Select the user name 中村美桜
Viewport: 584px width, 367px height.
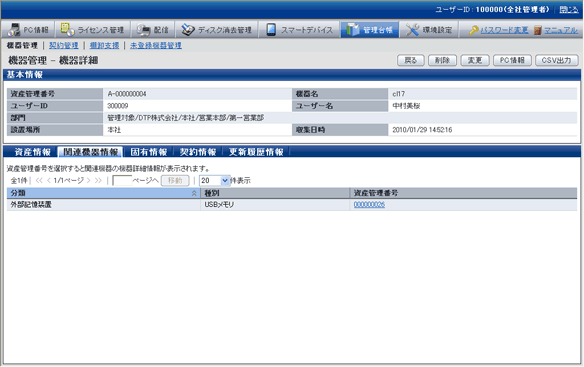click(406, 106)
